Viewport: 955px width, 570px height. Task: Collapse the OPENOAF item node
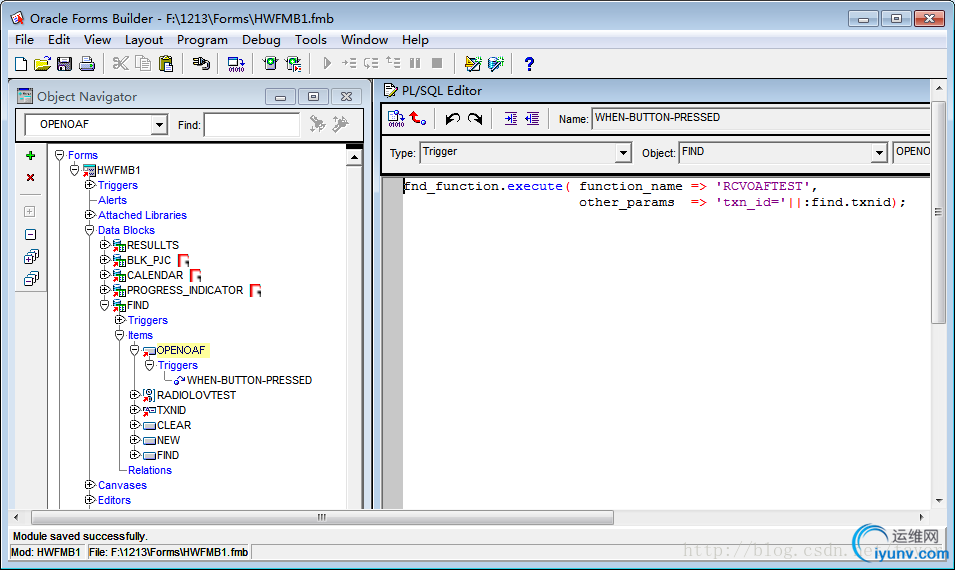pos(135,350)
